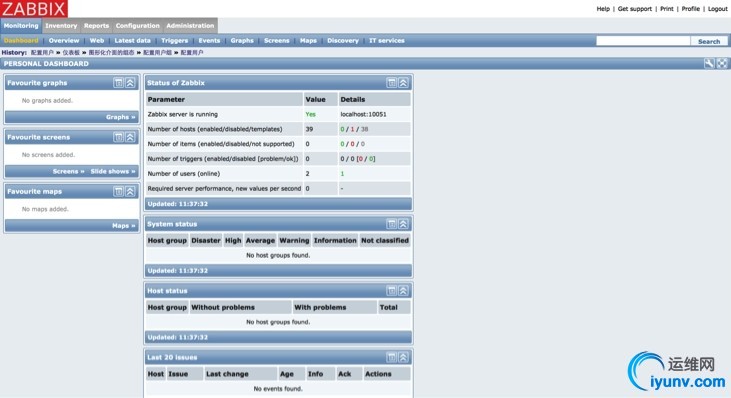Click 'Required server performance' row text

(224, 188)
